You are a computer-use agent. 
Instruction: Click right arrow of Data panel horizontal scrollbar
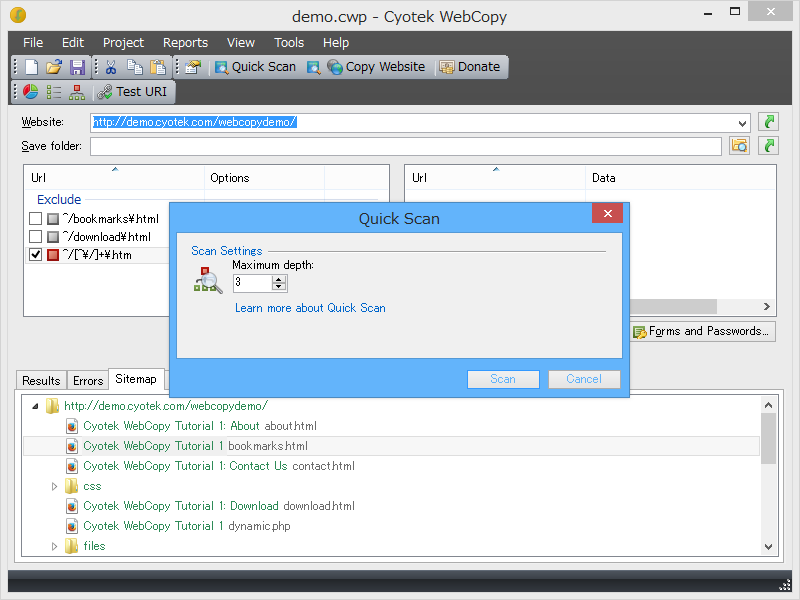766,307
